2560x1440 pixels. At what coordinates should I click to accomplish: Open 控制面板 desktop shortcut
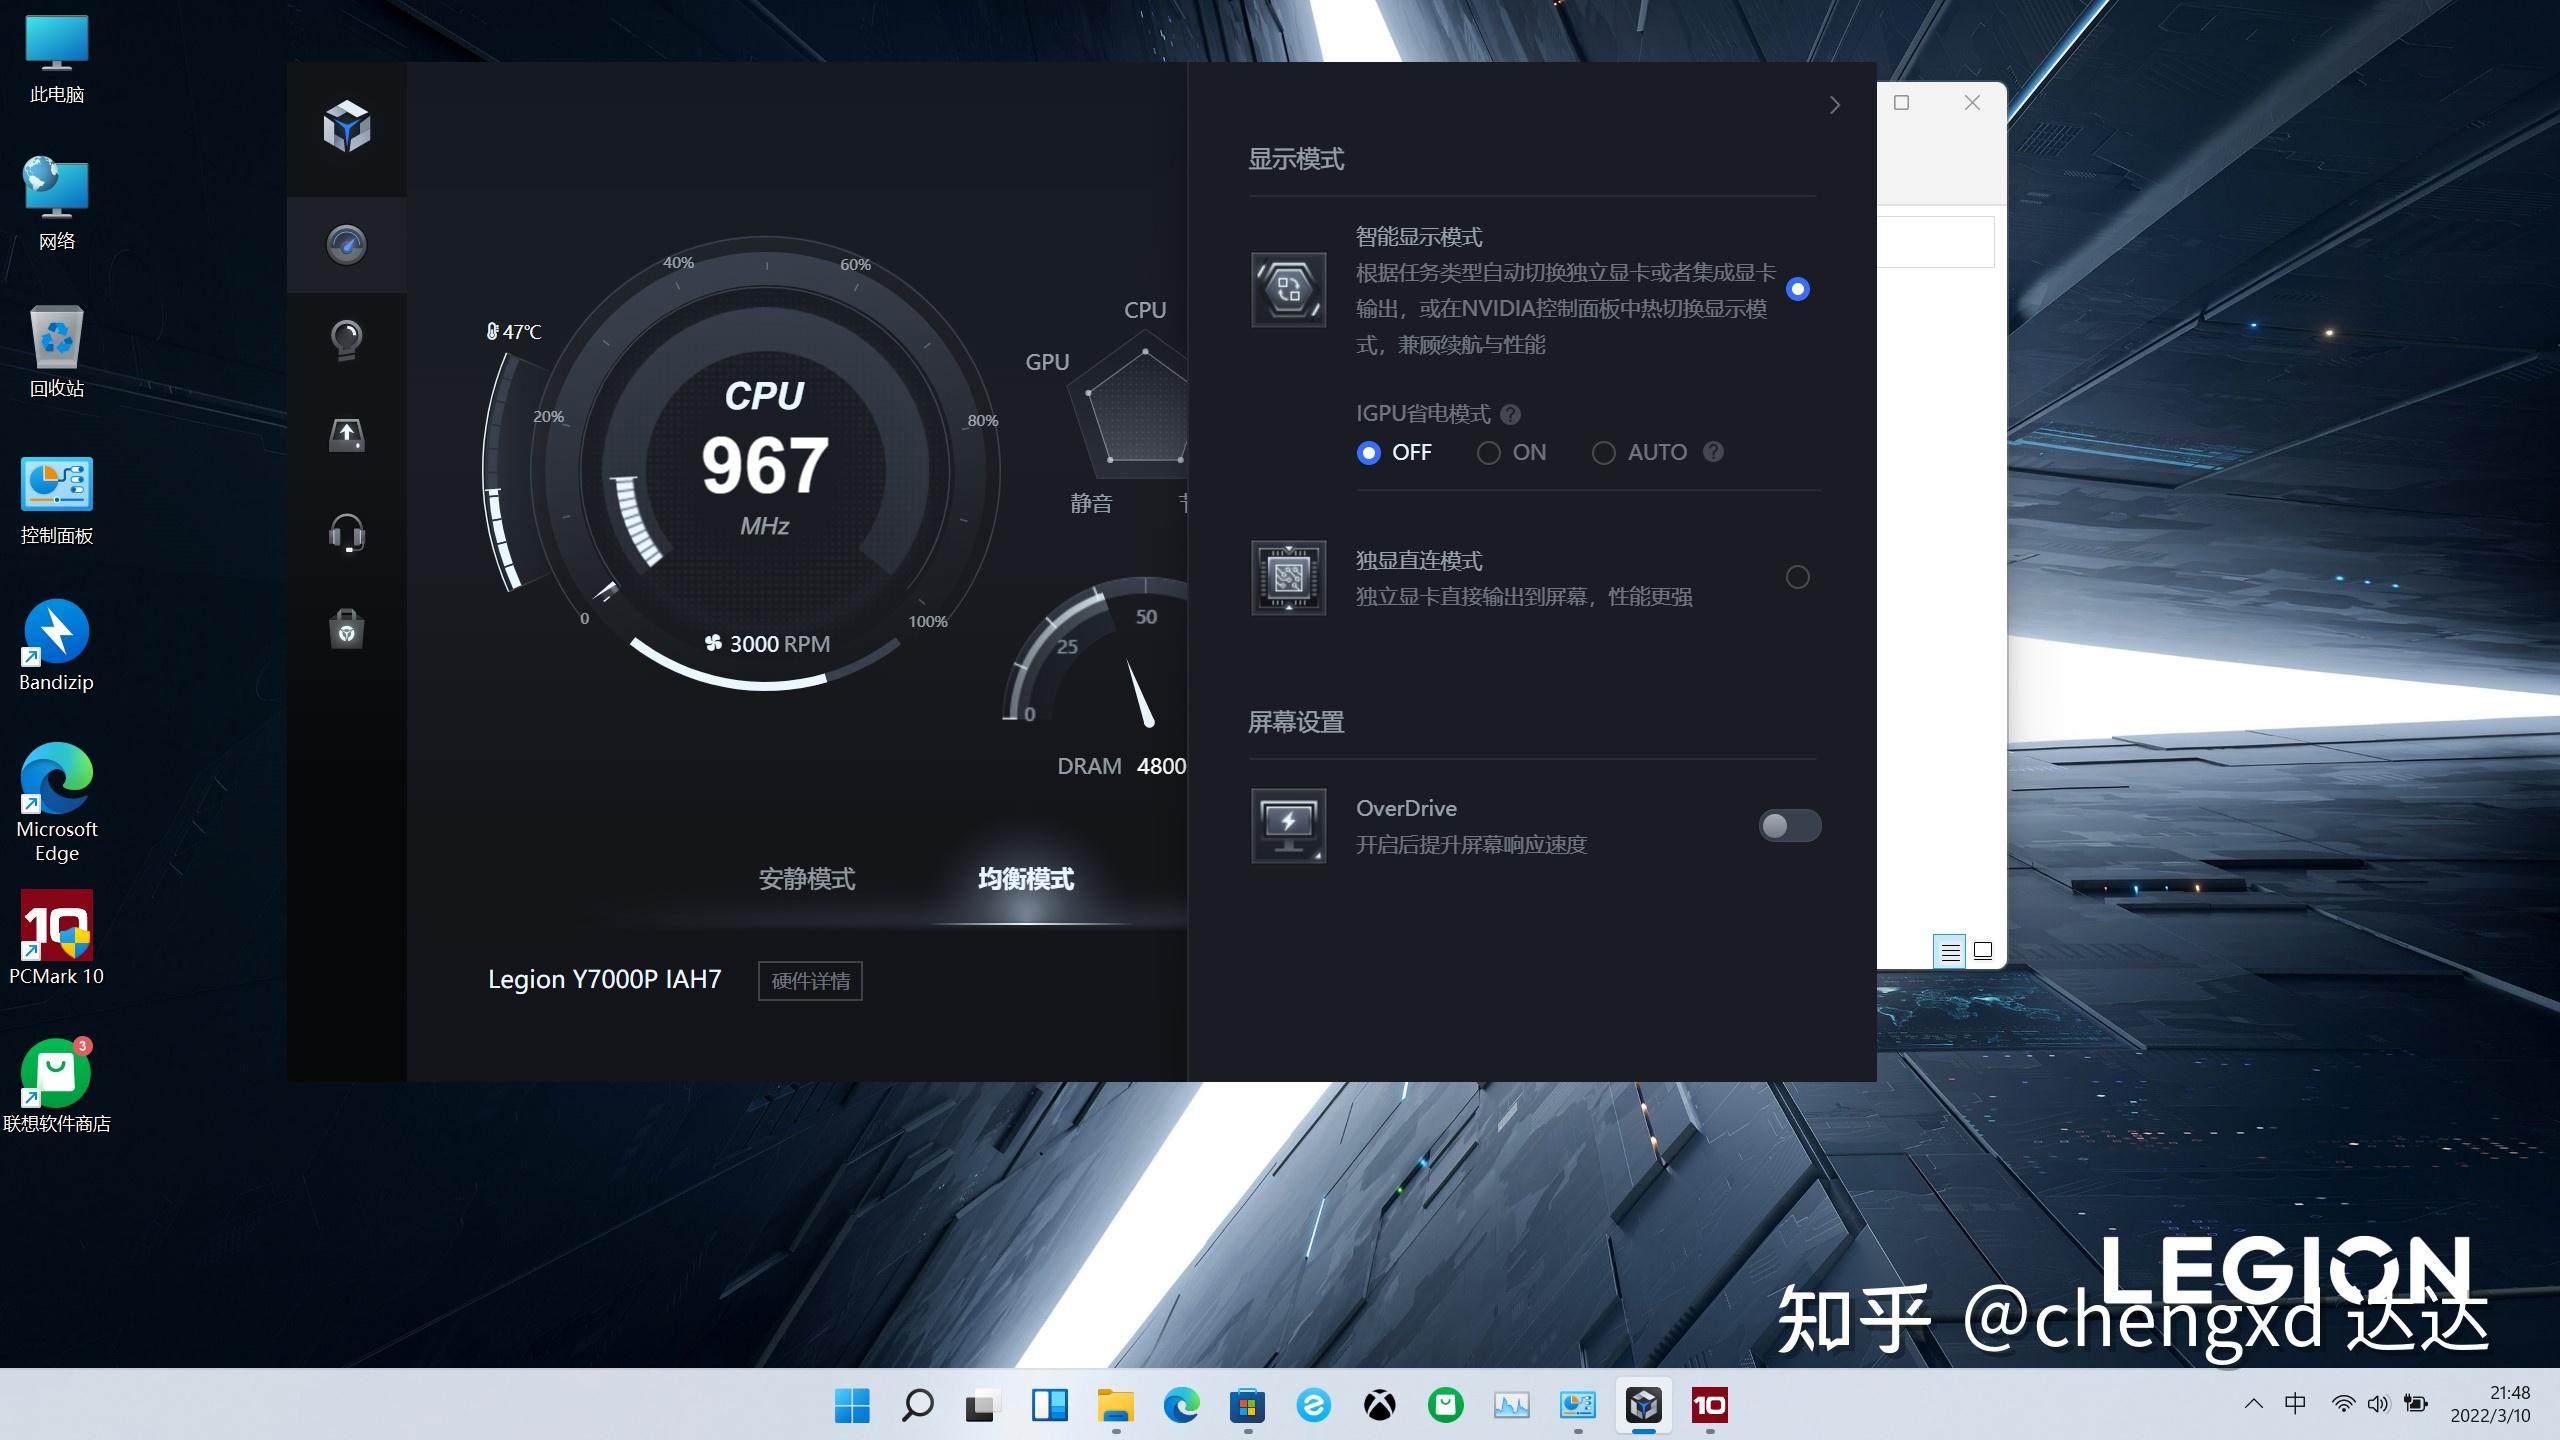click(x=57, y=501)
